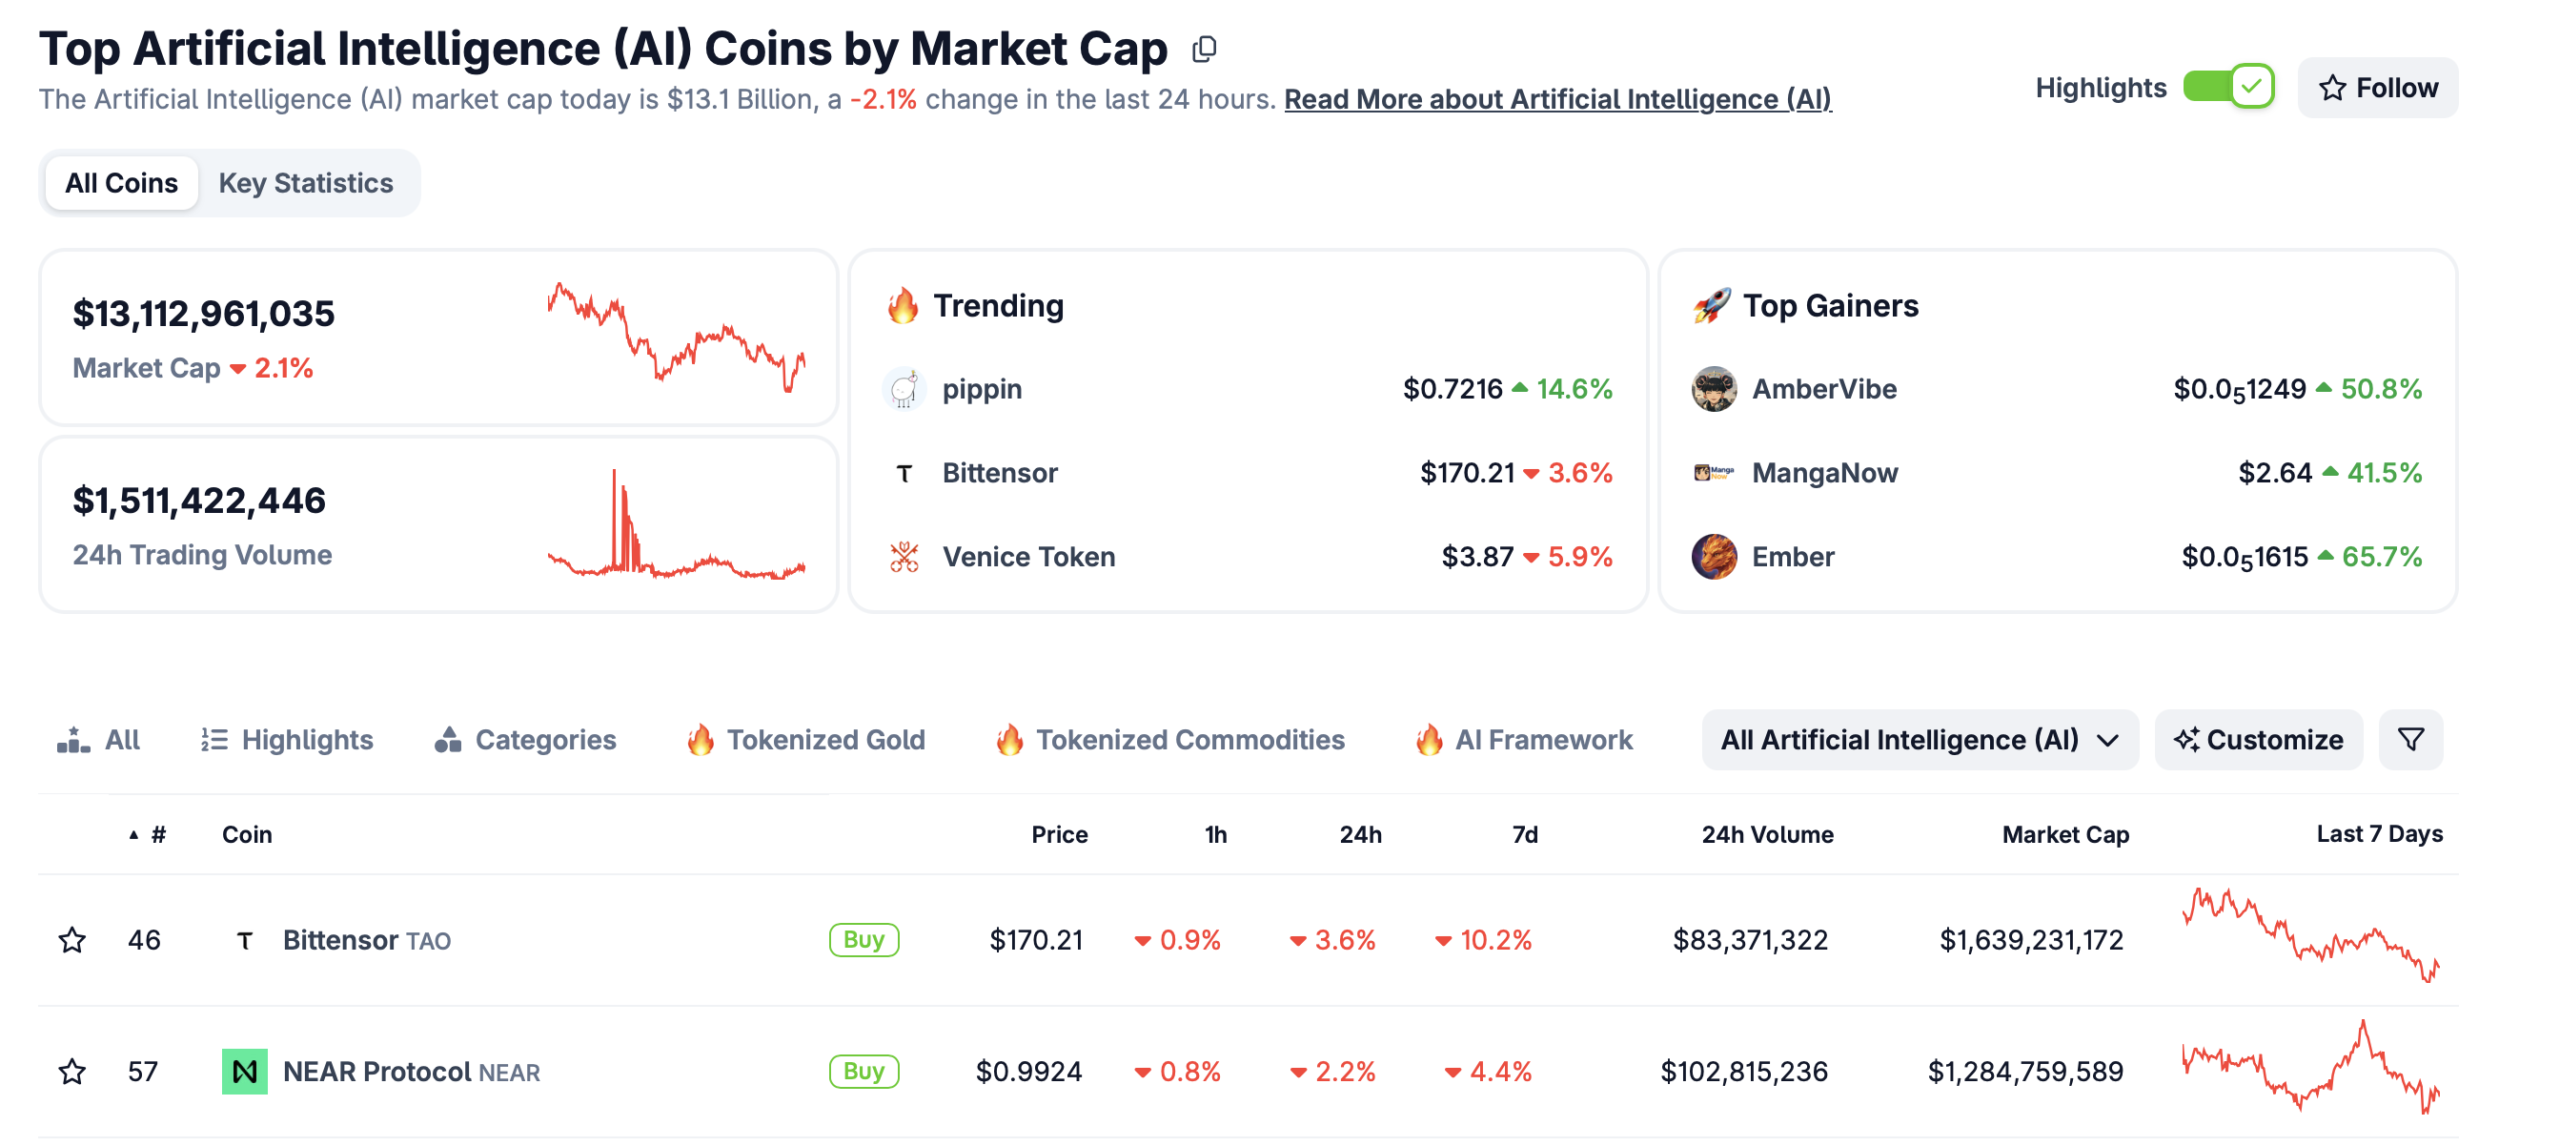Open the All Artificial Intelligence dropdown
Image resolution: width=2560 pixels, height=1146 pixels.
tap(1919, 740)
